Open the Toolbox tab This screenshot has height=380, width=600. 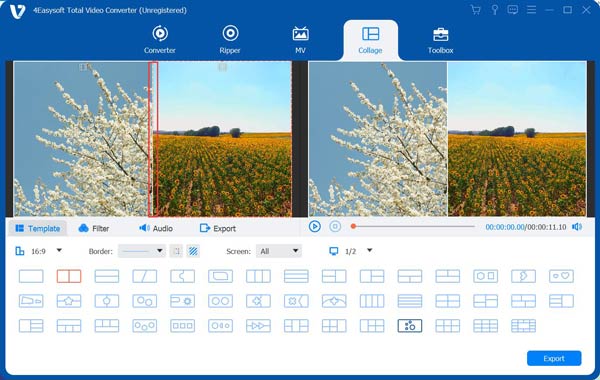coord(440,40)
